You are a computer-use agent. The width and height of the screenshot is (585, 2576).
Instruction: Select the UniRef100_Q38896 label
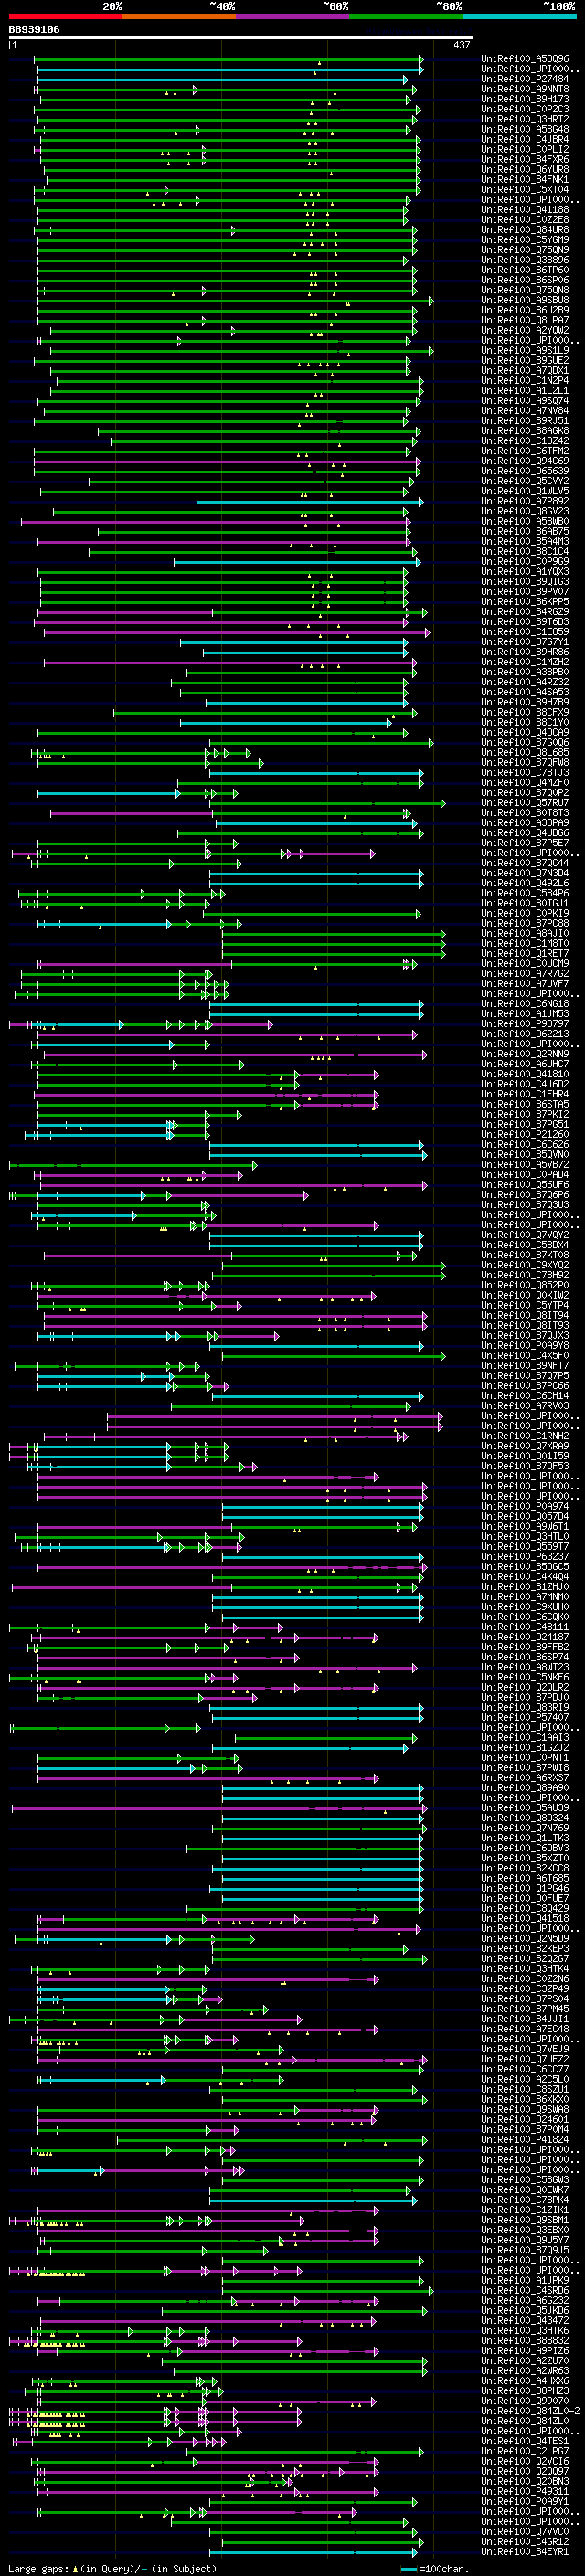[x=525, y=260]
